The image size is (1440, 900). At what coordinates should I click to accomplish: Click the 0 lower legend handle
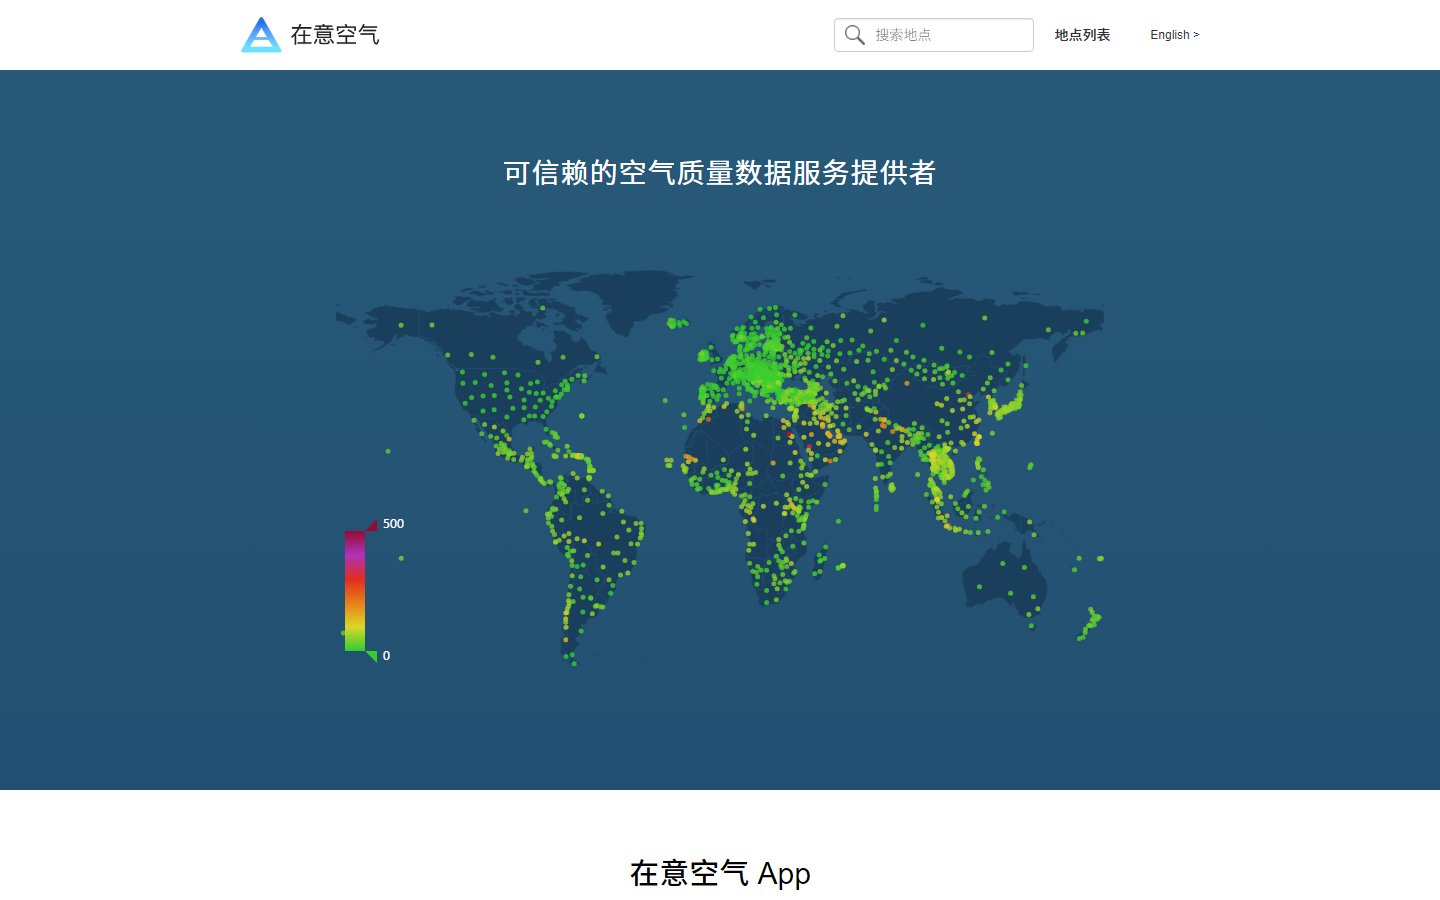(371, 657)
